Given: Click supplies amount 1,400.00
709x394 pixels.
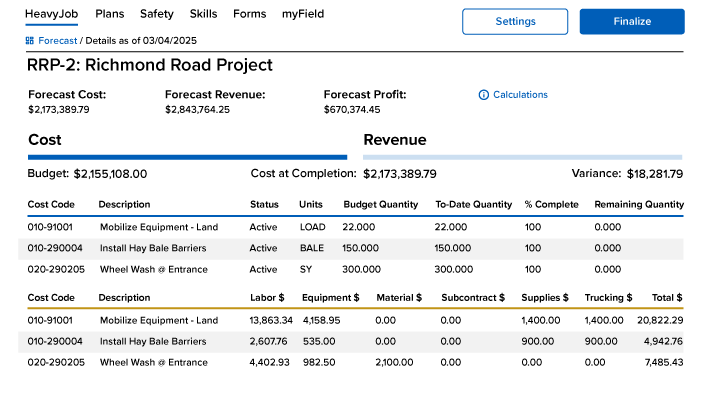Looking at the screenshot, I should click(x=541, y=320).
